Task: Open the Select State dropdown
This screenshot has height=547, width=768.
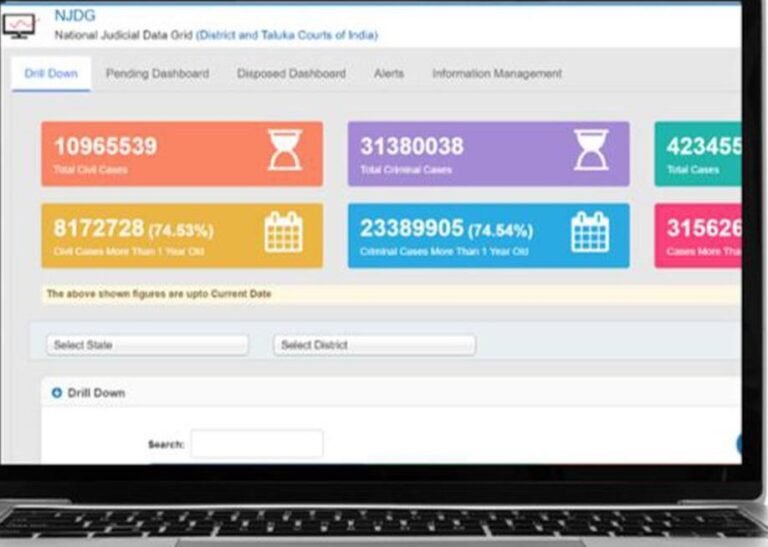Action: pyautogui.click(x=147, y=345)
